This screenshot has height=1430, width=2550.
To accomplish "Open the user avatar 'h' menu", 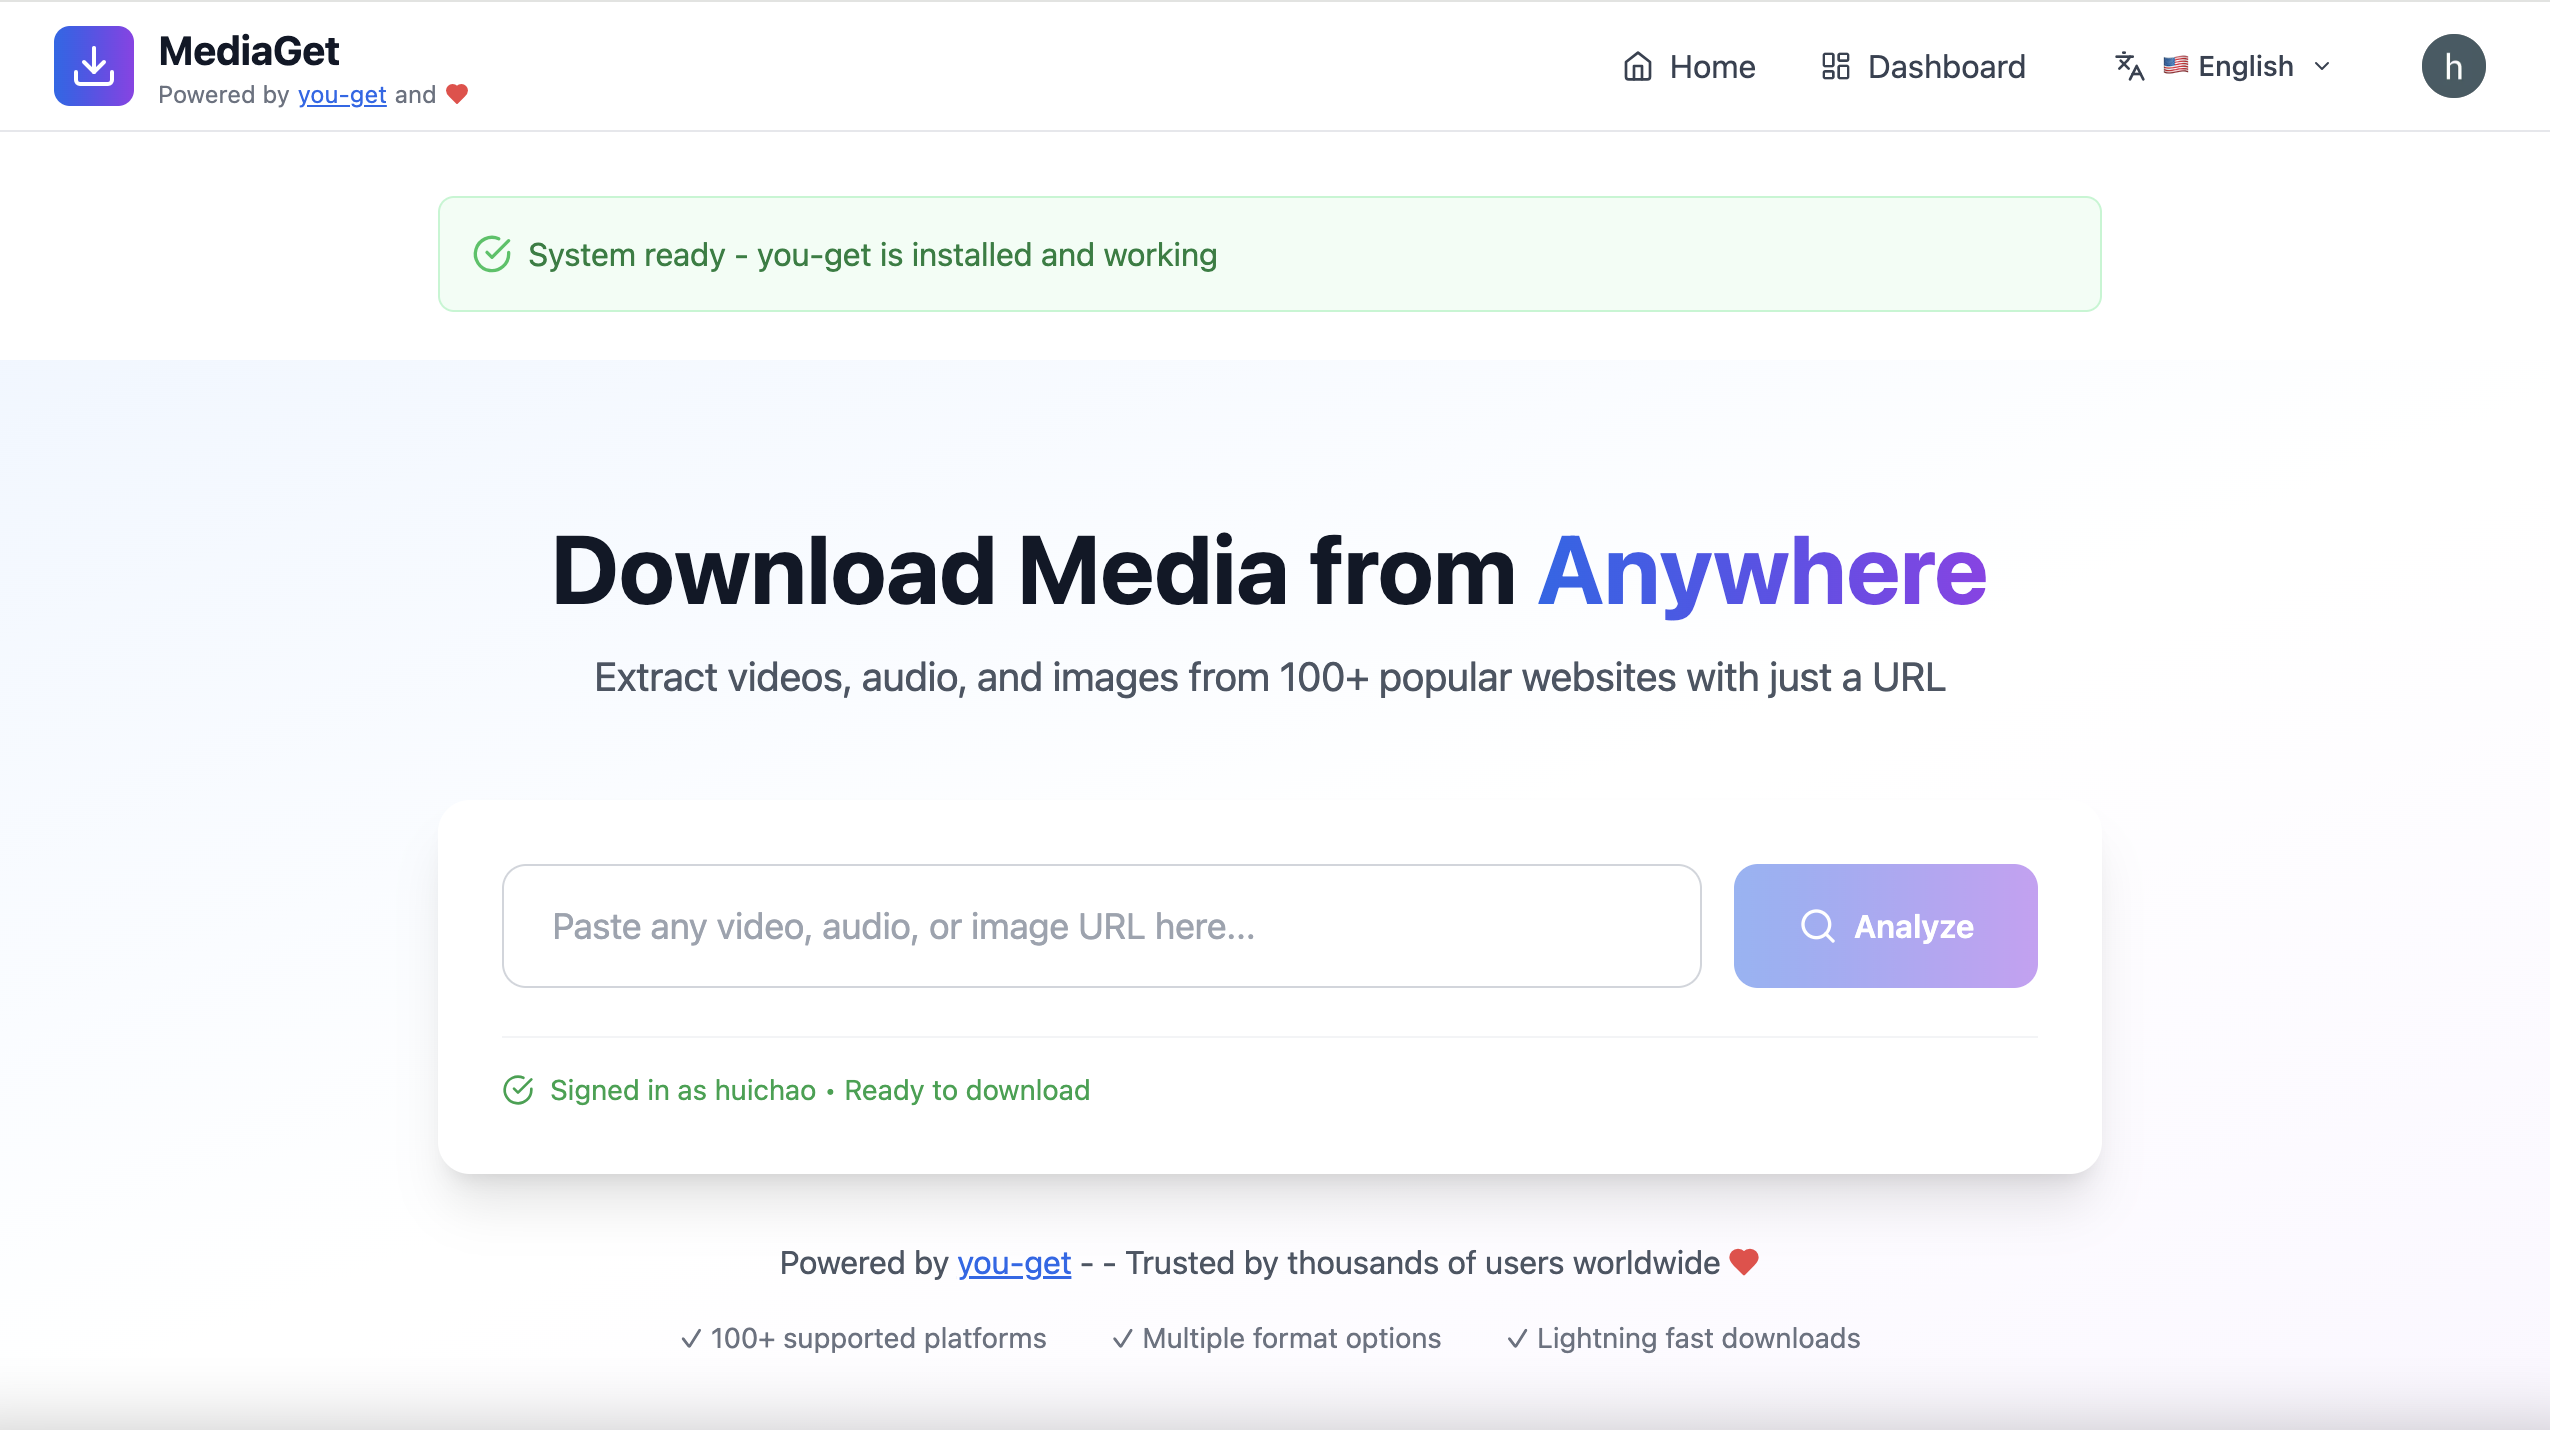I will (2453, 66).
